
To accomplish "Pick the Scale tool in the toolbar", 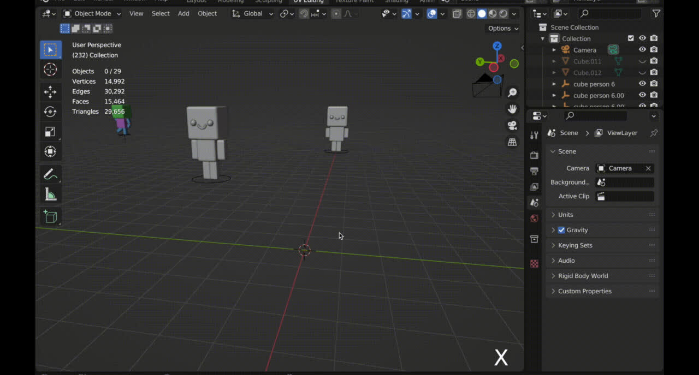I will (x=50, y=132).
